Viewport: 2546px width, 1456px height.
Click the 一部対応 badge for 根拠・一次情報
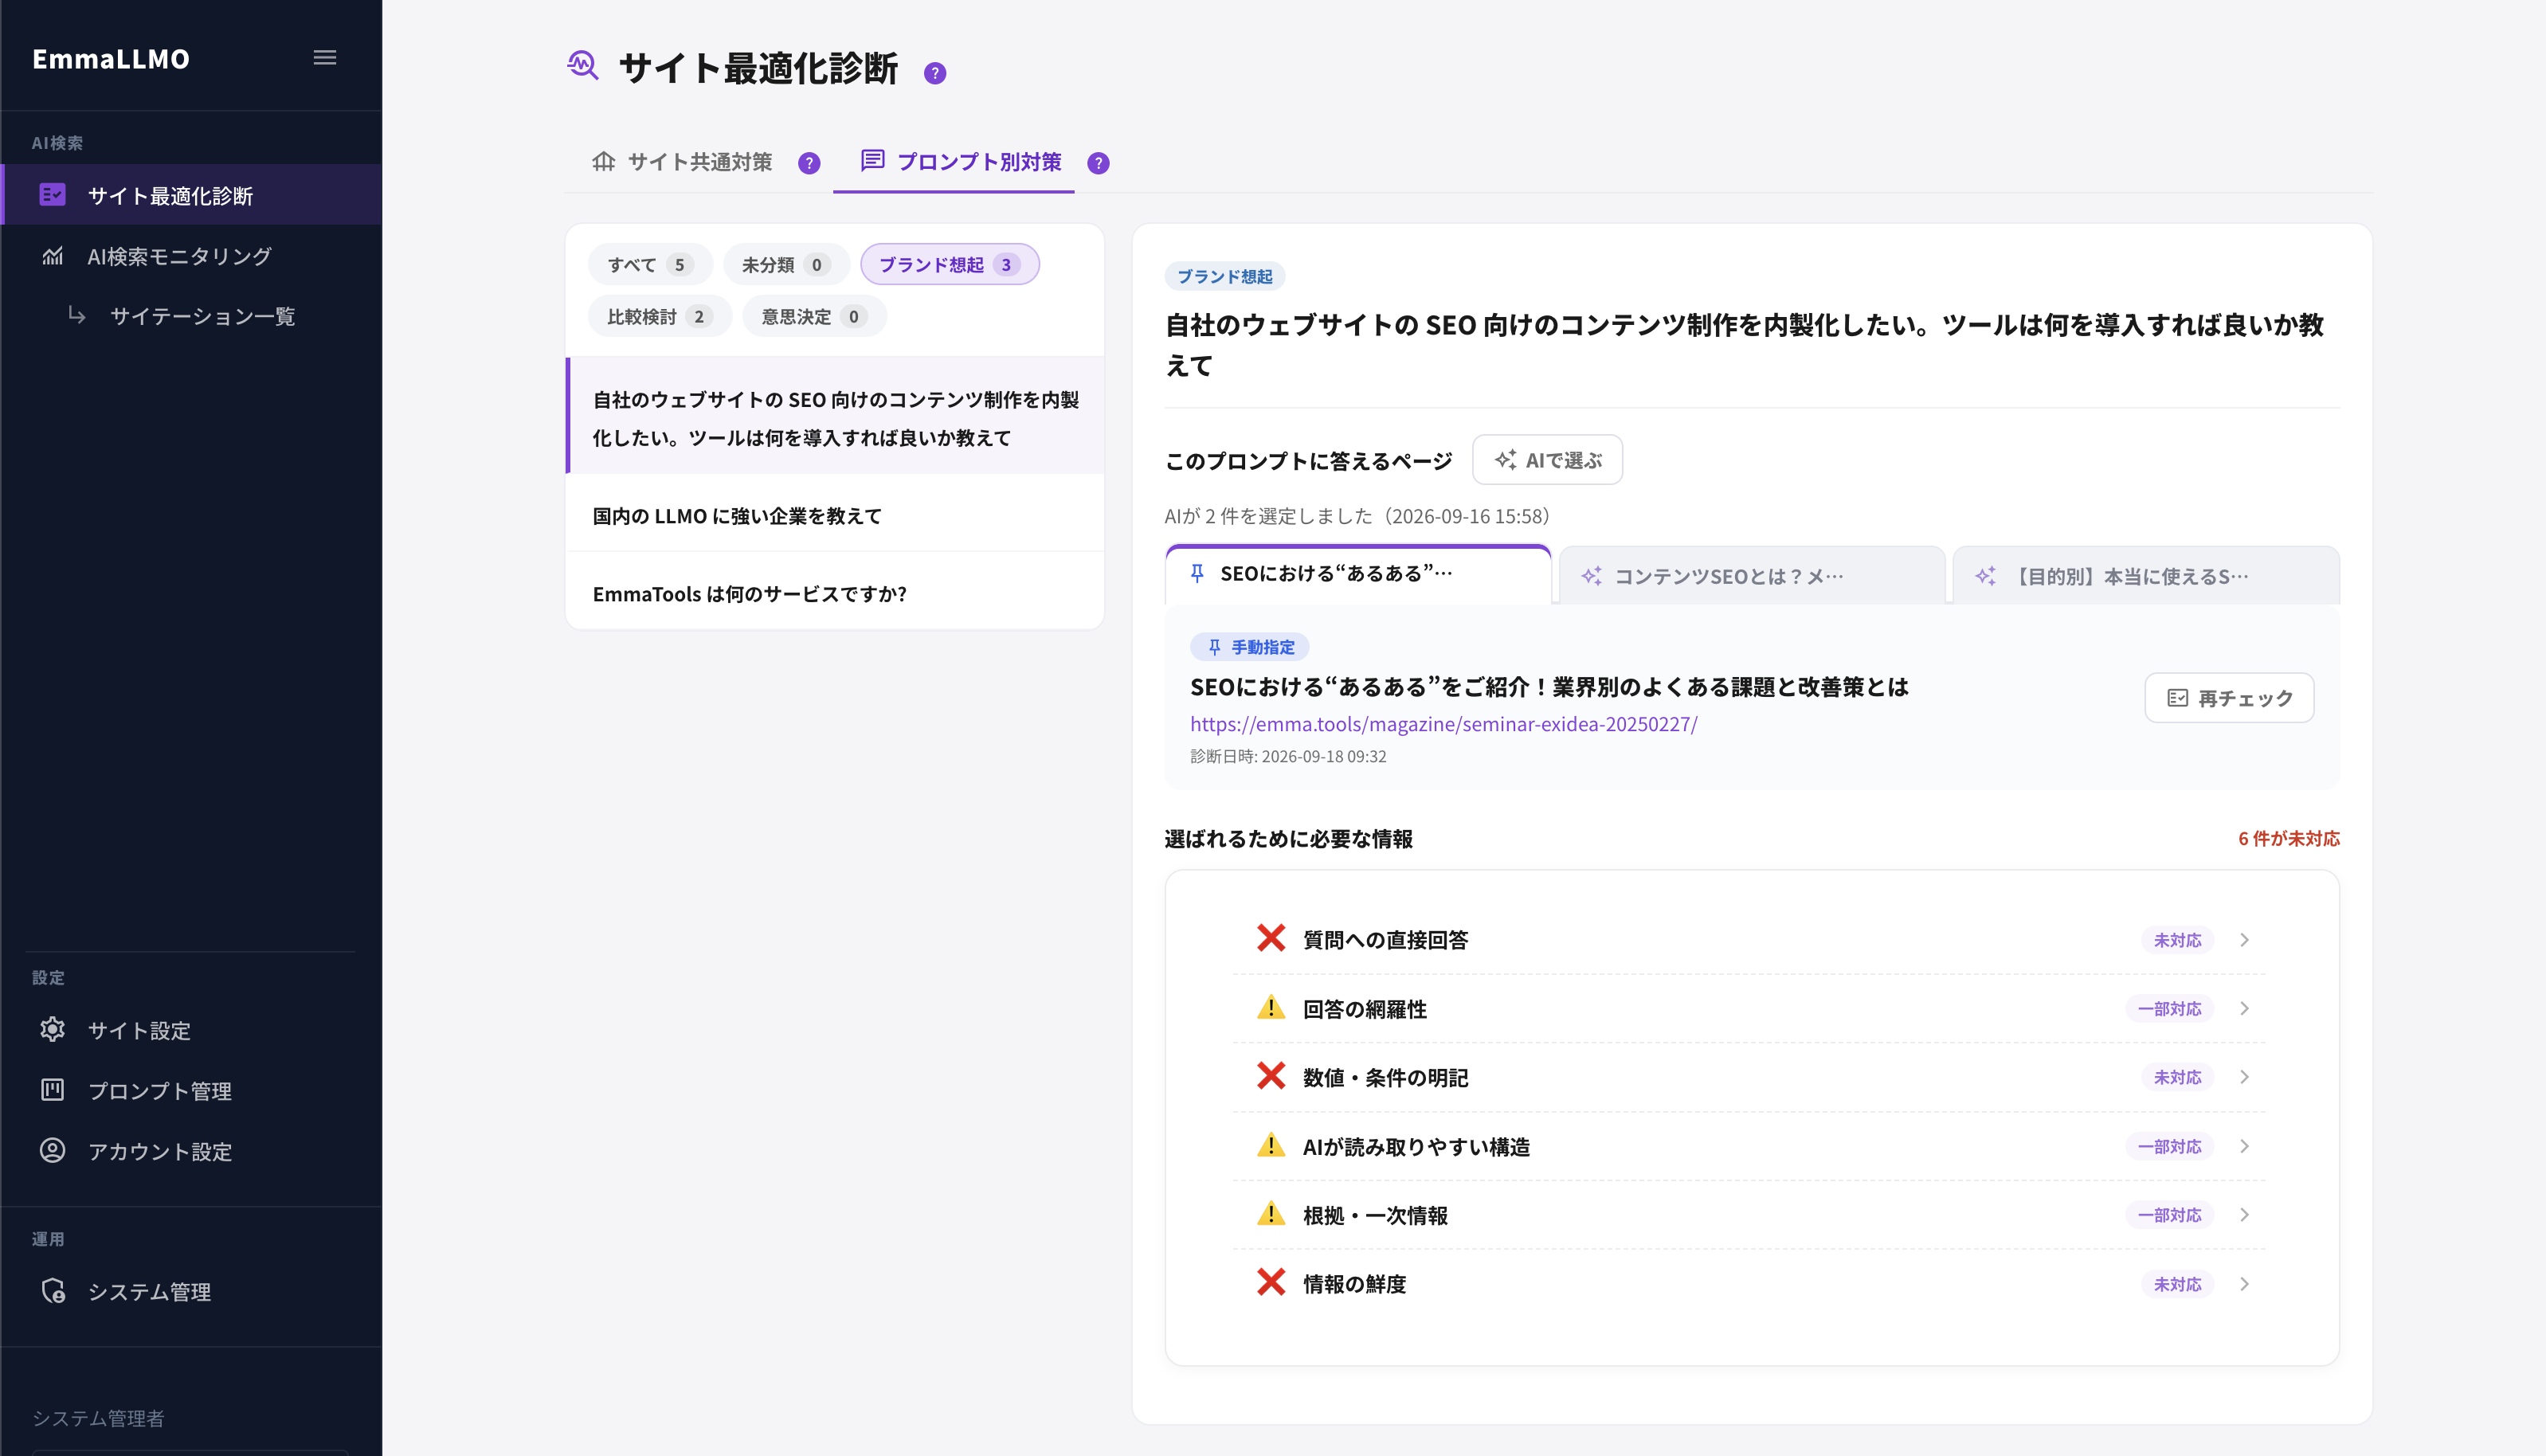[2169, 1215]
